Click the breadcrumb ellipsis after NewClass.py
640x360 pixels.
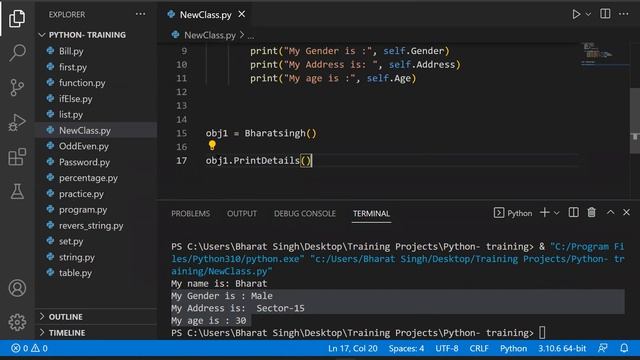tap(251, 36)
